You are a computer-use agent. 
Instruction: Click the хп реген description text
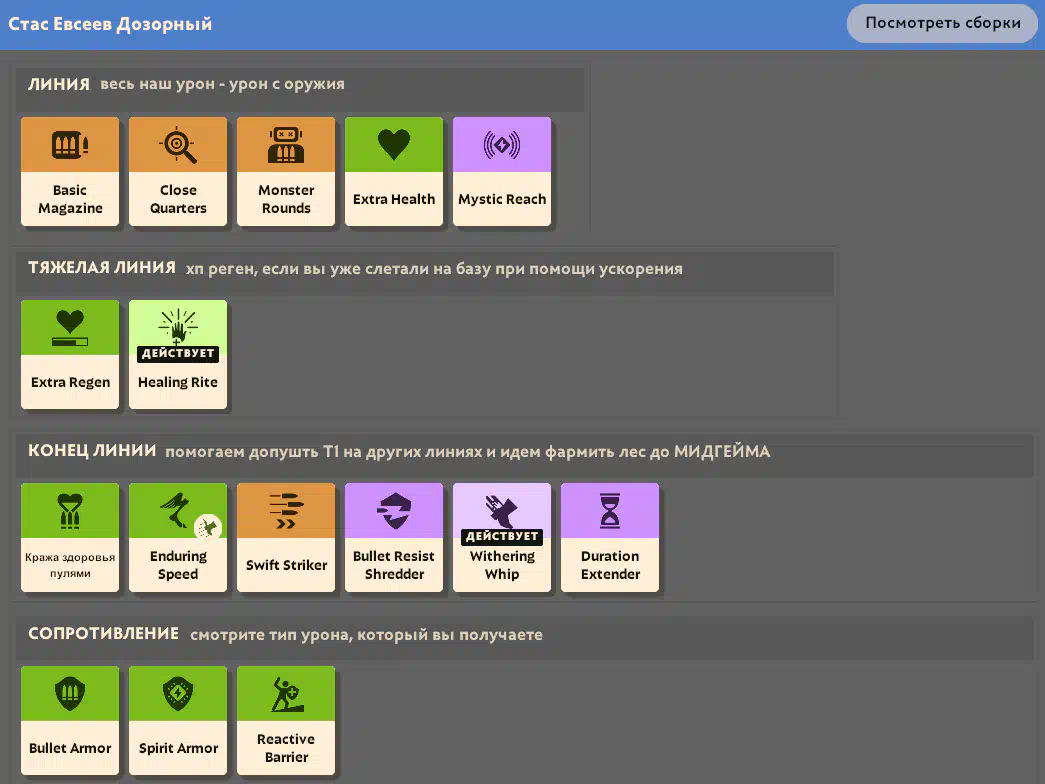pyautogui.click(x=434, y=269)
